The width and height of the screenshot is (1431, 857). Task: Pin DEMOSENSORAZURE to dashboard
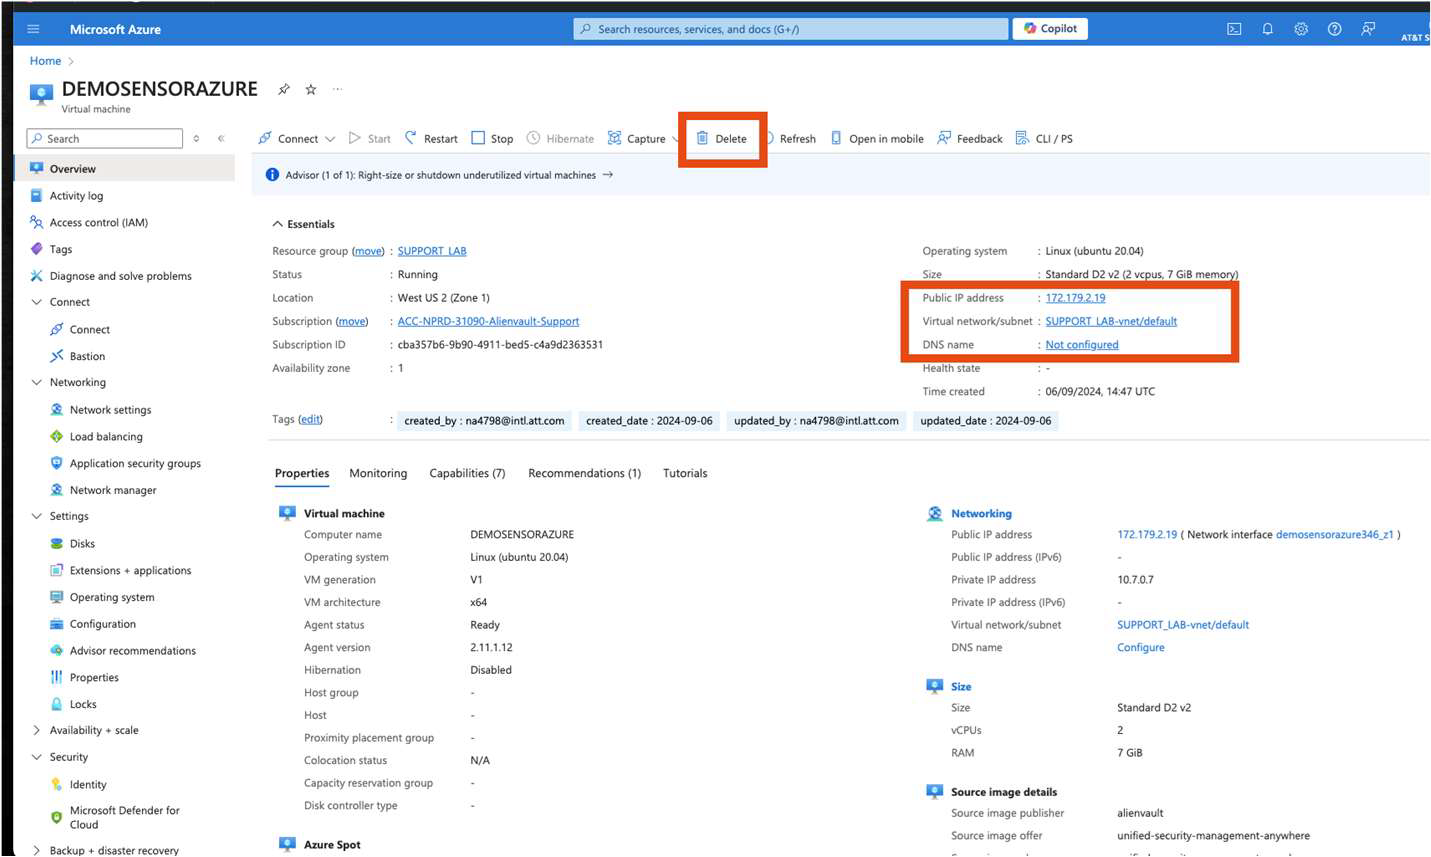(284, 88)
